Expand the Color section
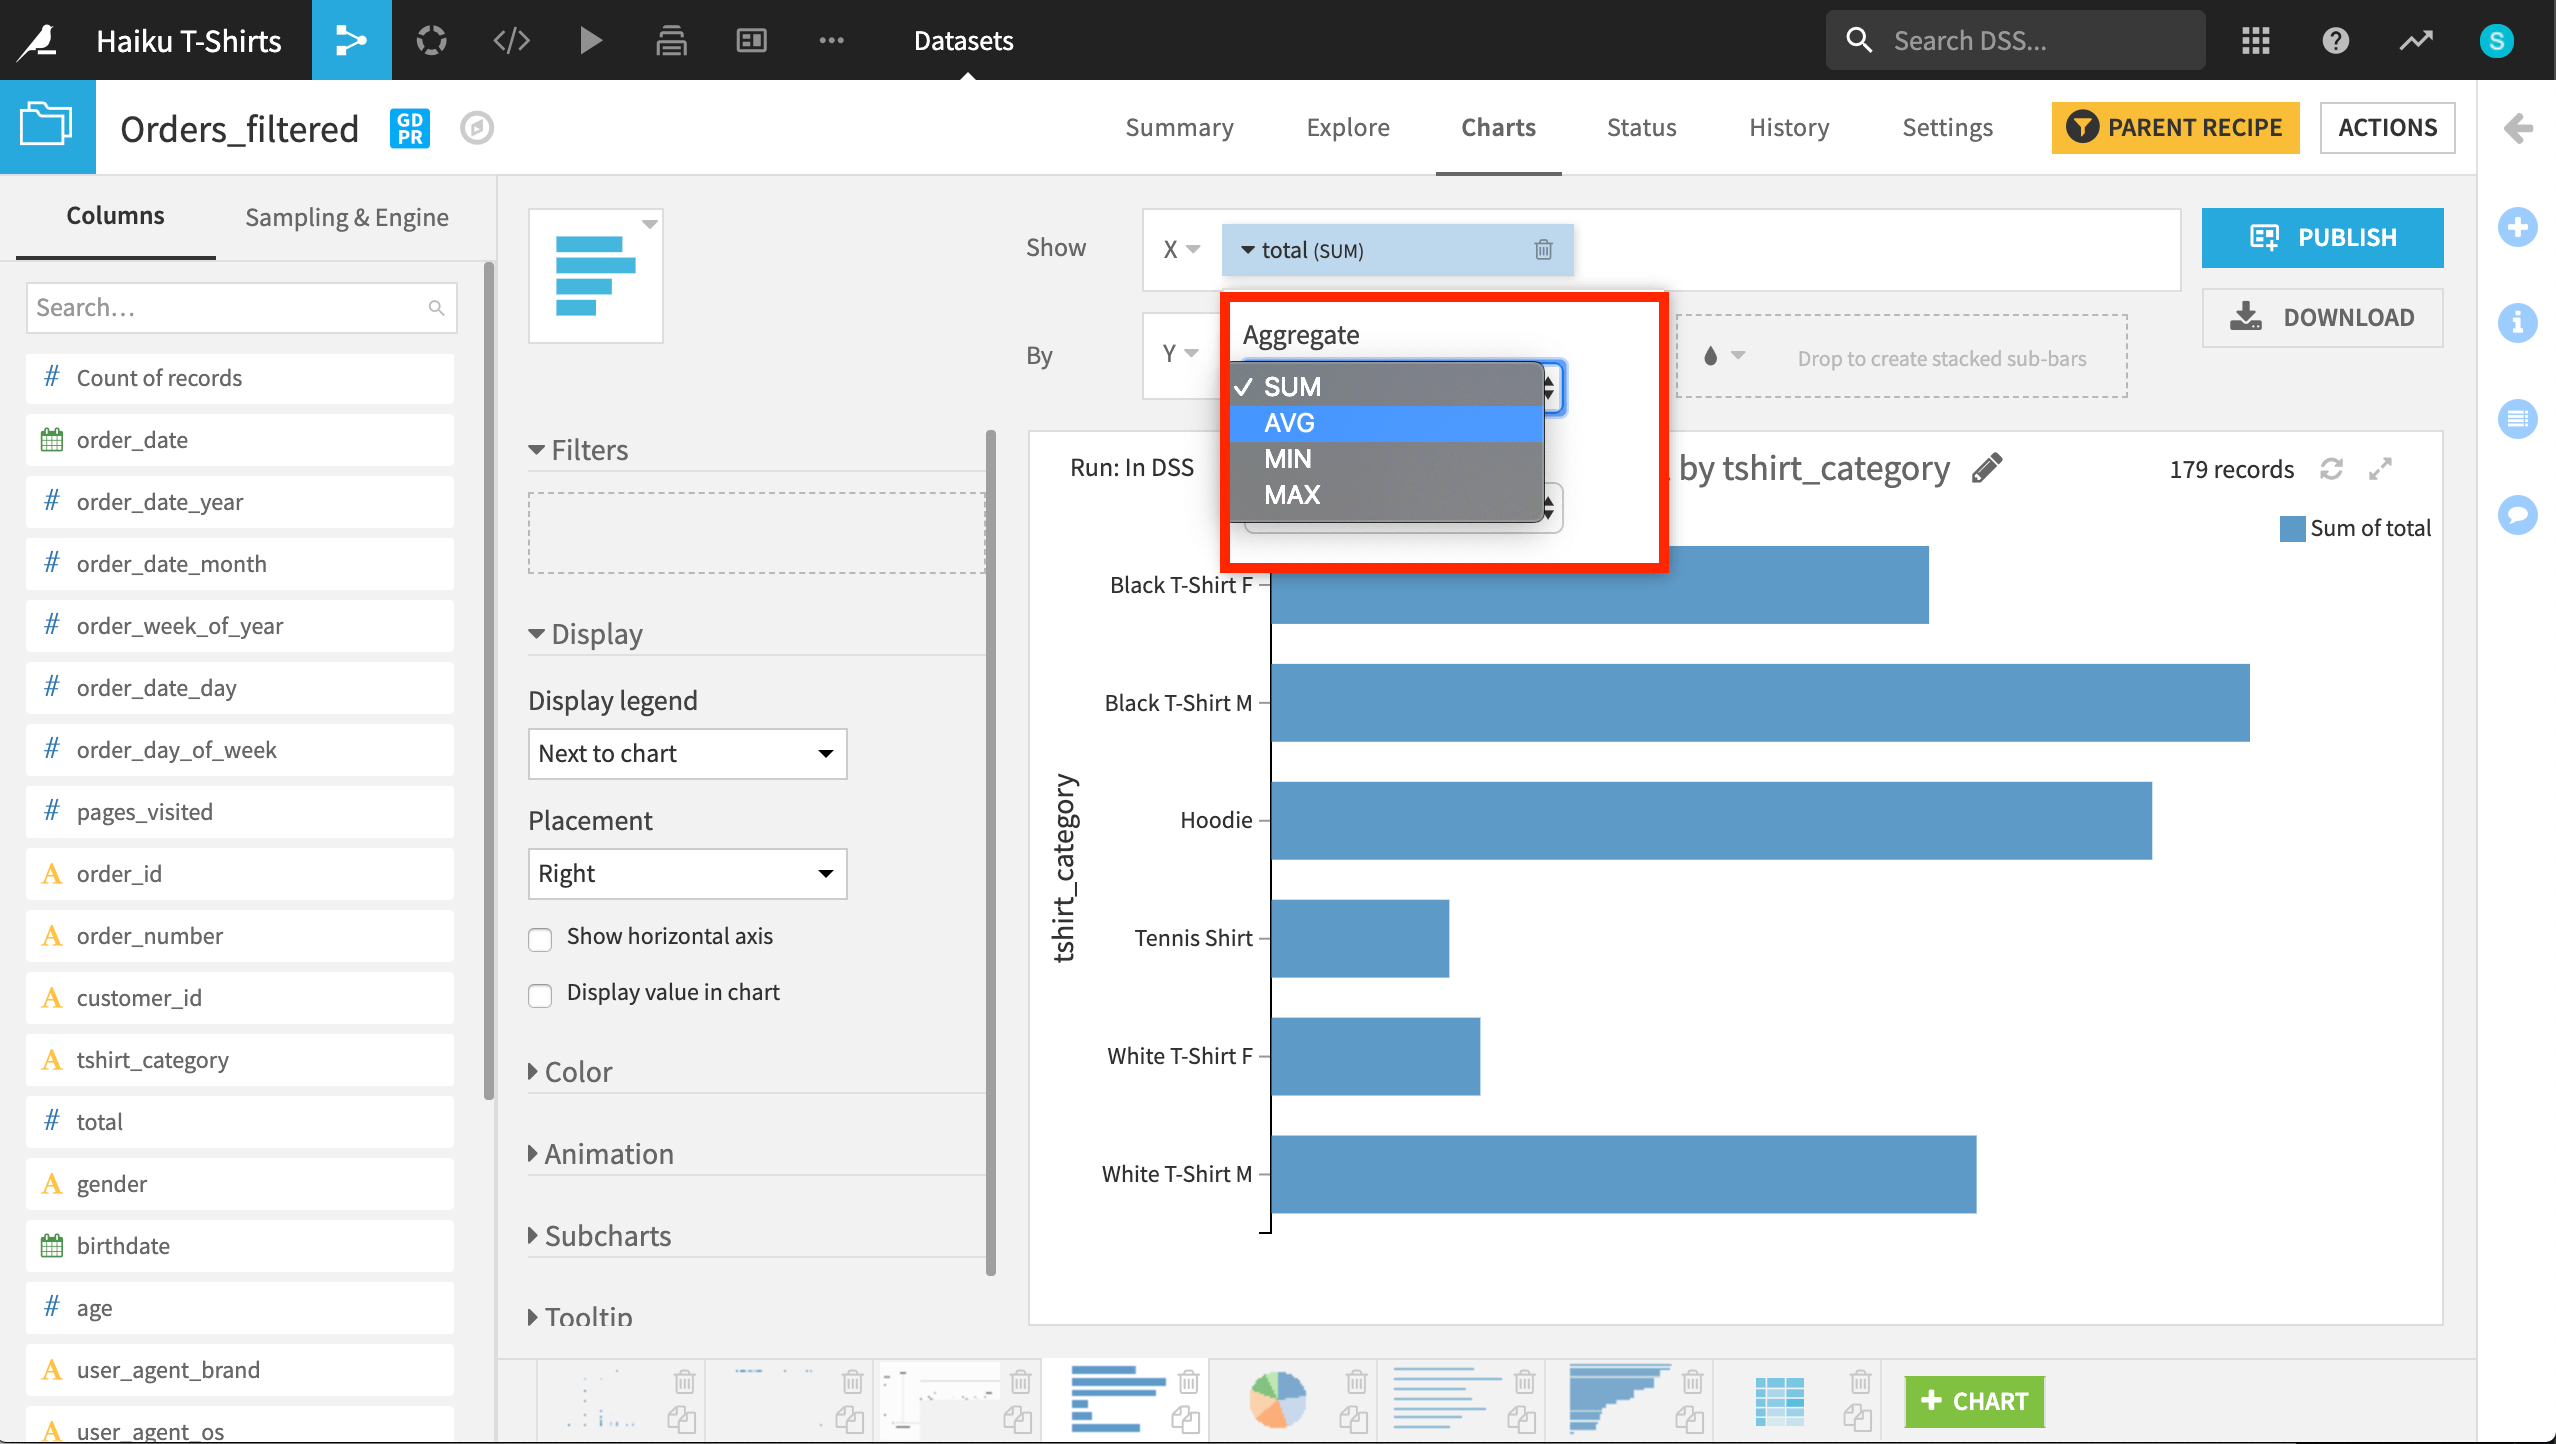Viewport: 2556px width, 1444px height. pyautogui.click(x=577, y=1072)
